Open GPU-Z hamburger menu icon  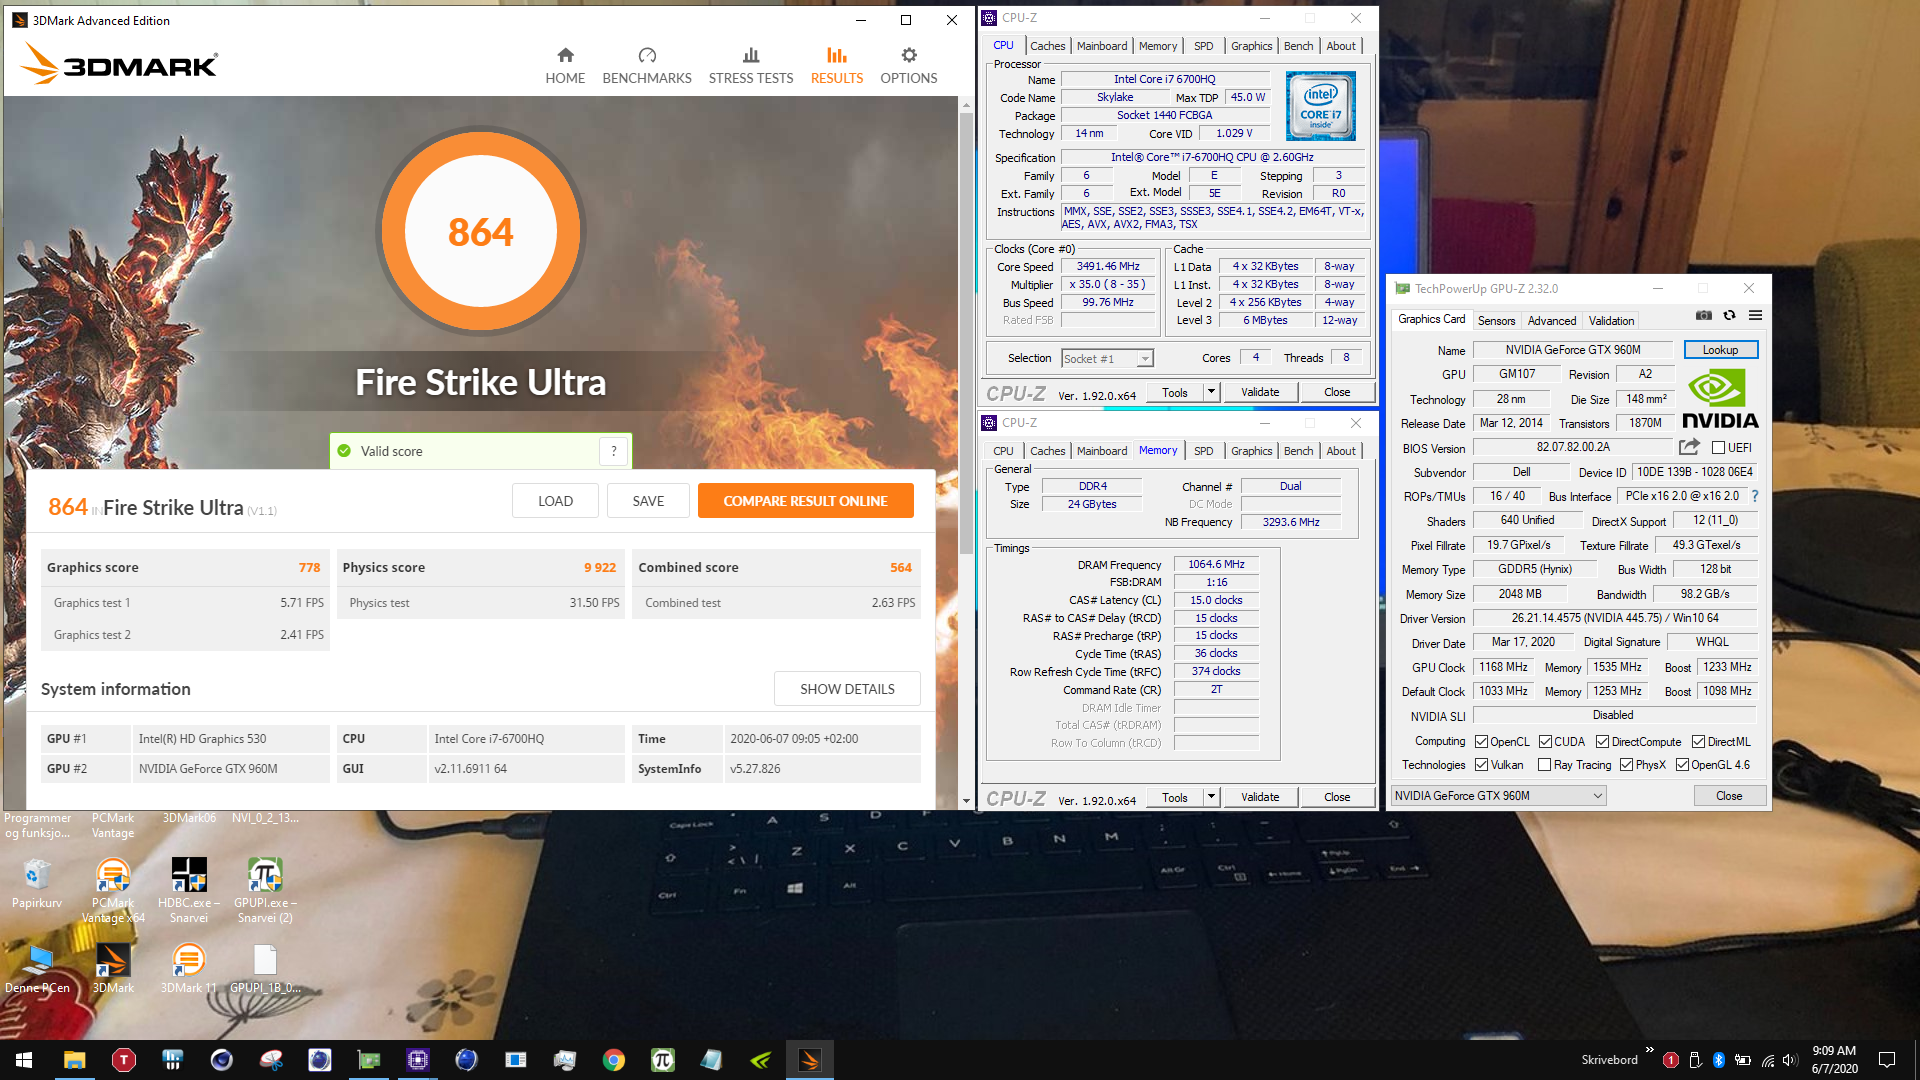tap(1755, 315)
